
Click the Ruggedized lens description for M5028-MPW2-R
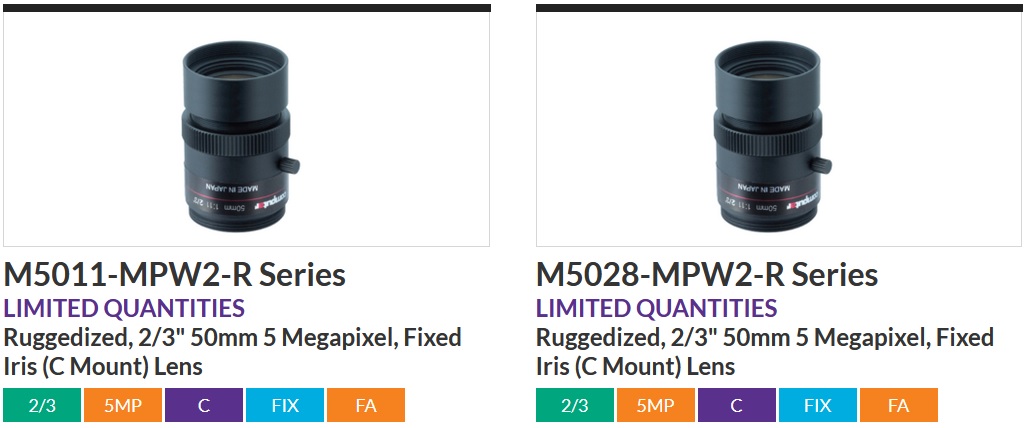point(764,352)
